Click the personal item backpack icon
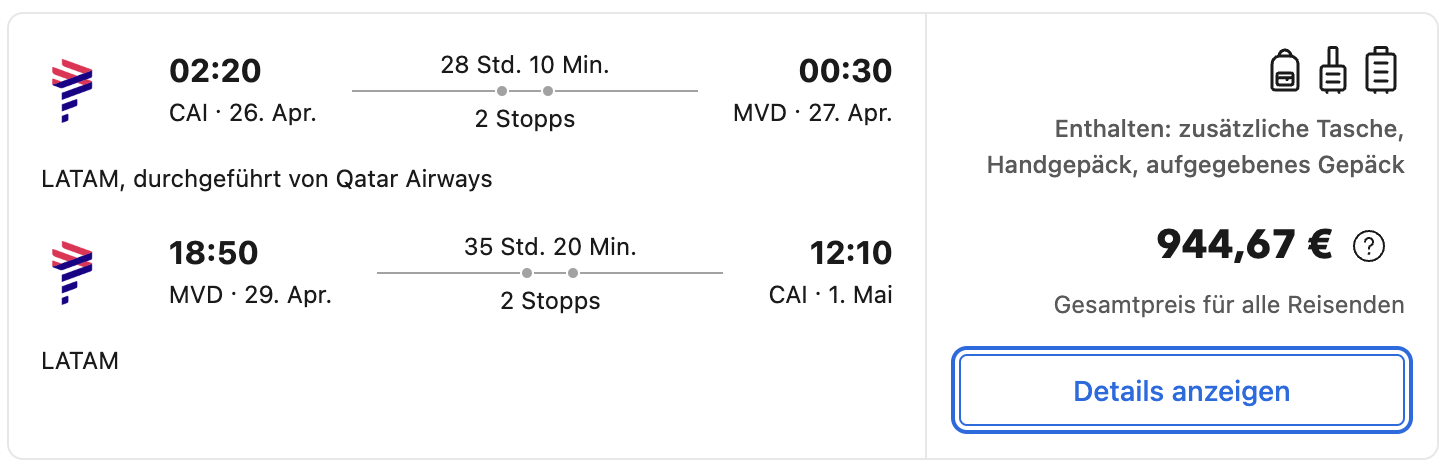 pos(1284,72)
